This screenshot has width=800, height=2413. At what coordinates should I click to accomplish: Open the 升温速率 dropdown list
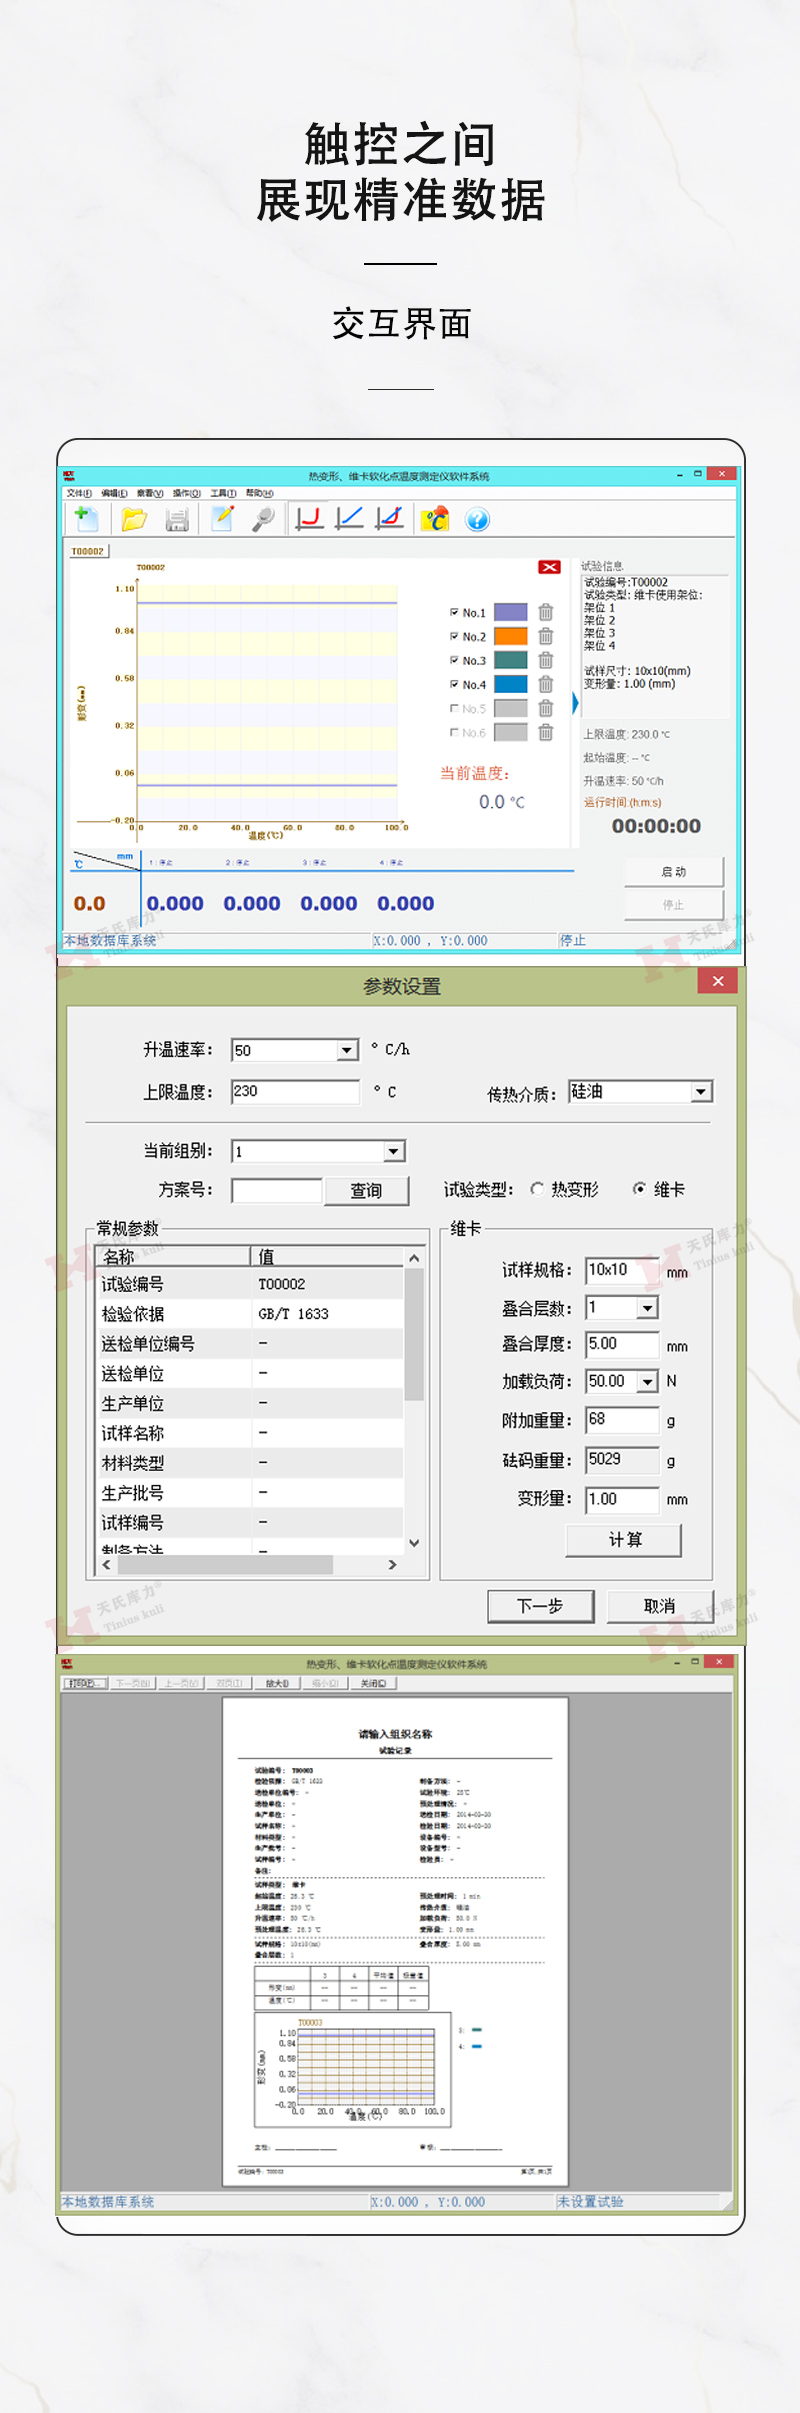[x=347, y=1050]
